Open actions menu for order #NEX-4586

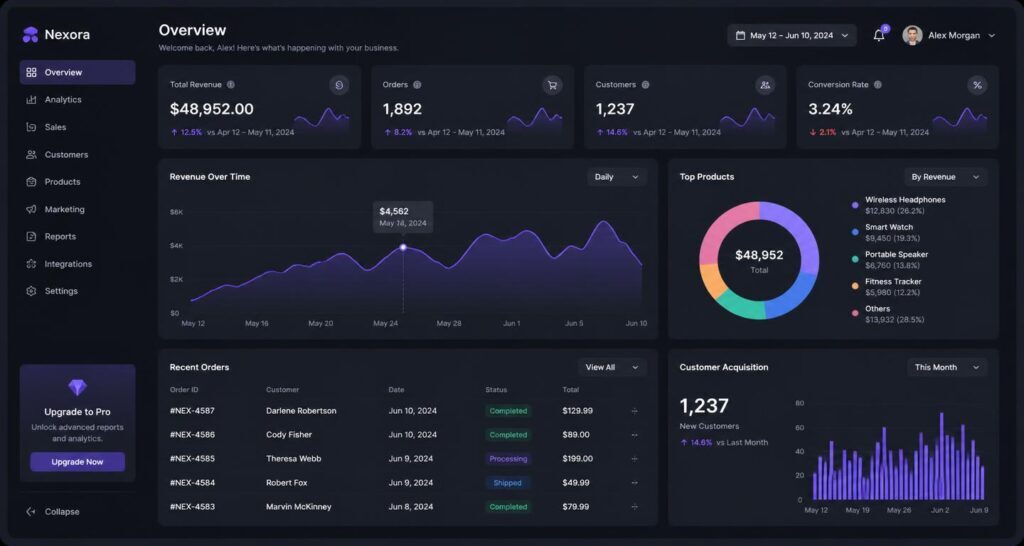click(634, 435)
